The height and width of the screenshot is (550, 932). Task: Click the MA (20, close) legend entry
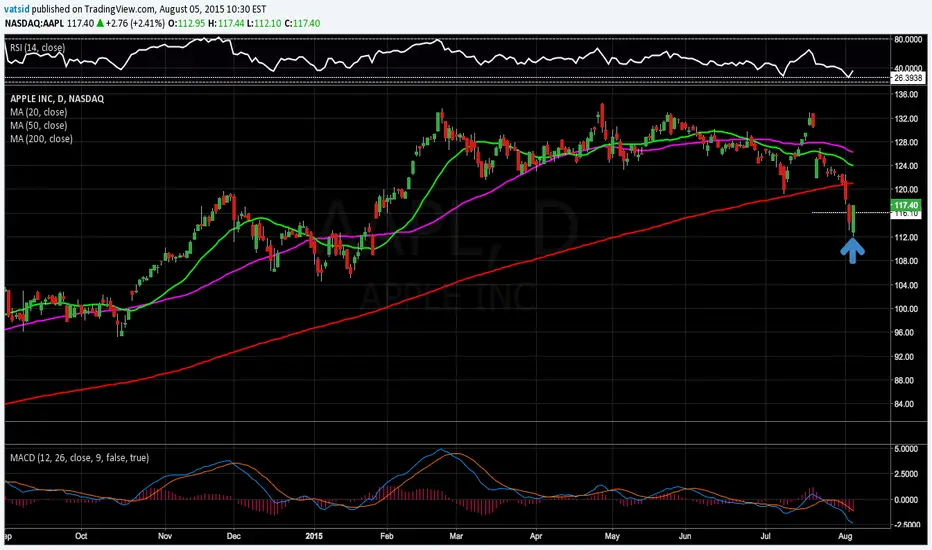(x=39, y=112)
